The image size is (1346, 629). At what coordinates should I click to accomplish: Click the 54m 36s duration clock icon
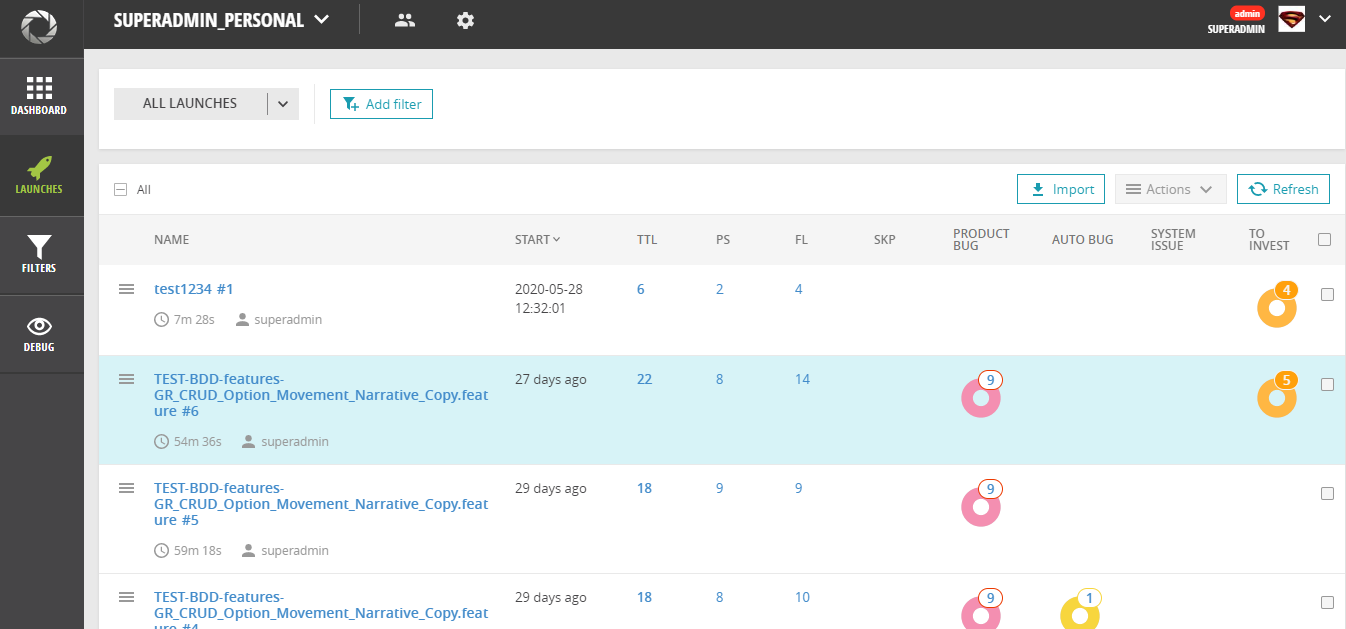coord(161,441)
